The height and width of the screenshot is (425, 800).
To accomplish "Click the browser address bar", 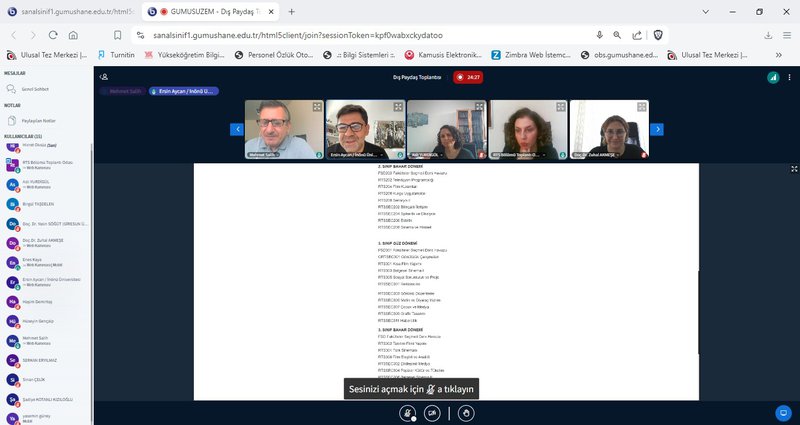I will tap(350, 34).
